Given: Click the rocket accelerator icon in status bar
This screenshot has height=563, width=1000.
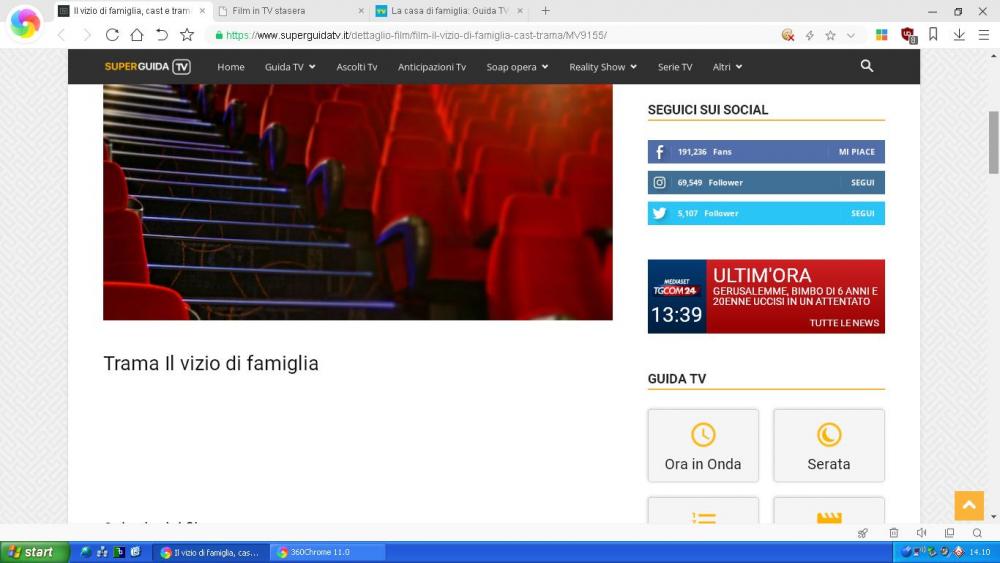Looking at the screenshot, I should click(x=863, y=533).
